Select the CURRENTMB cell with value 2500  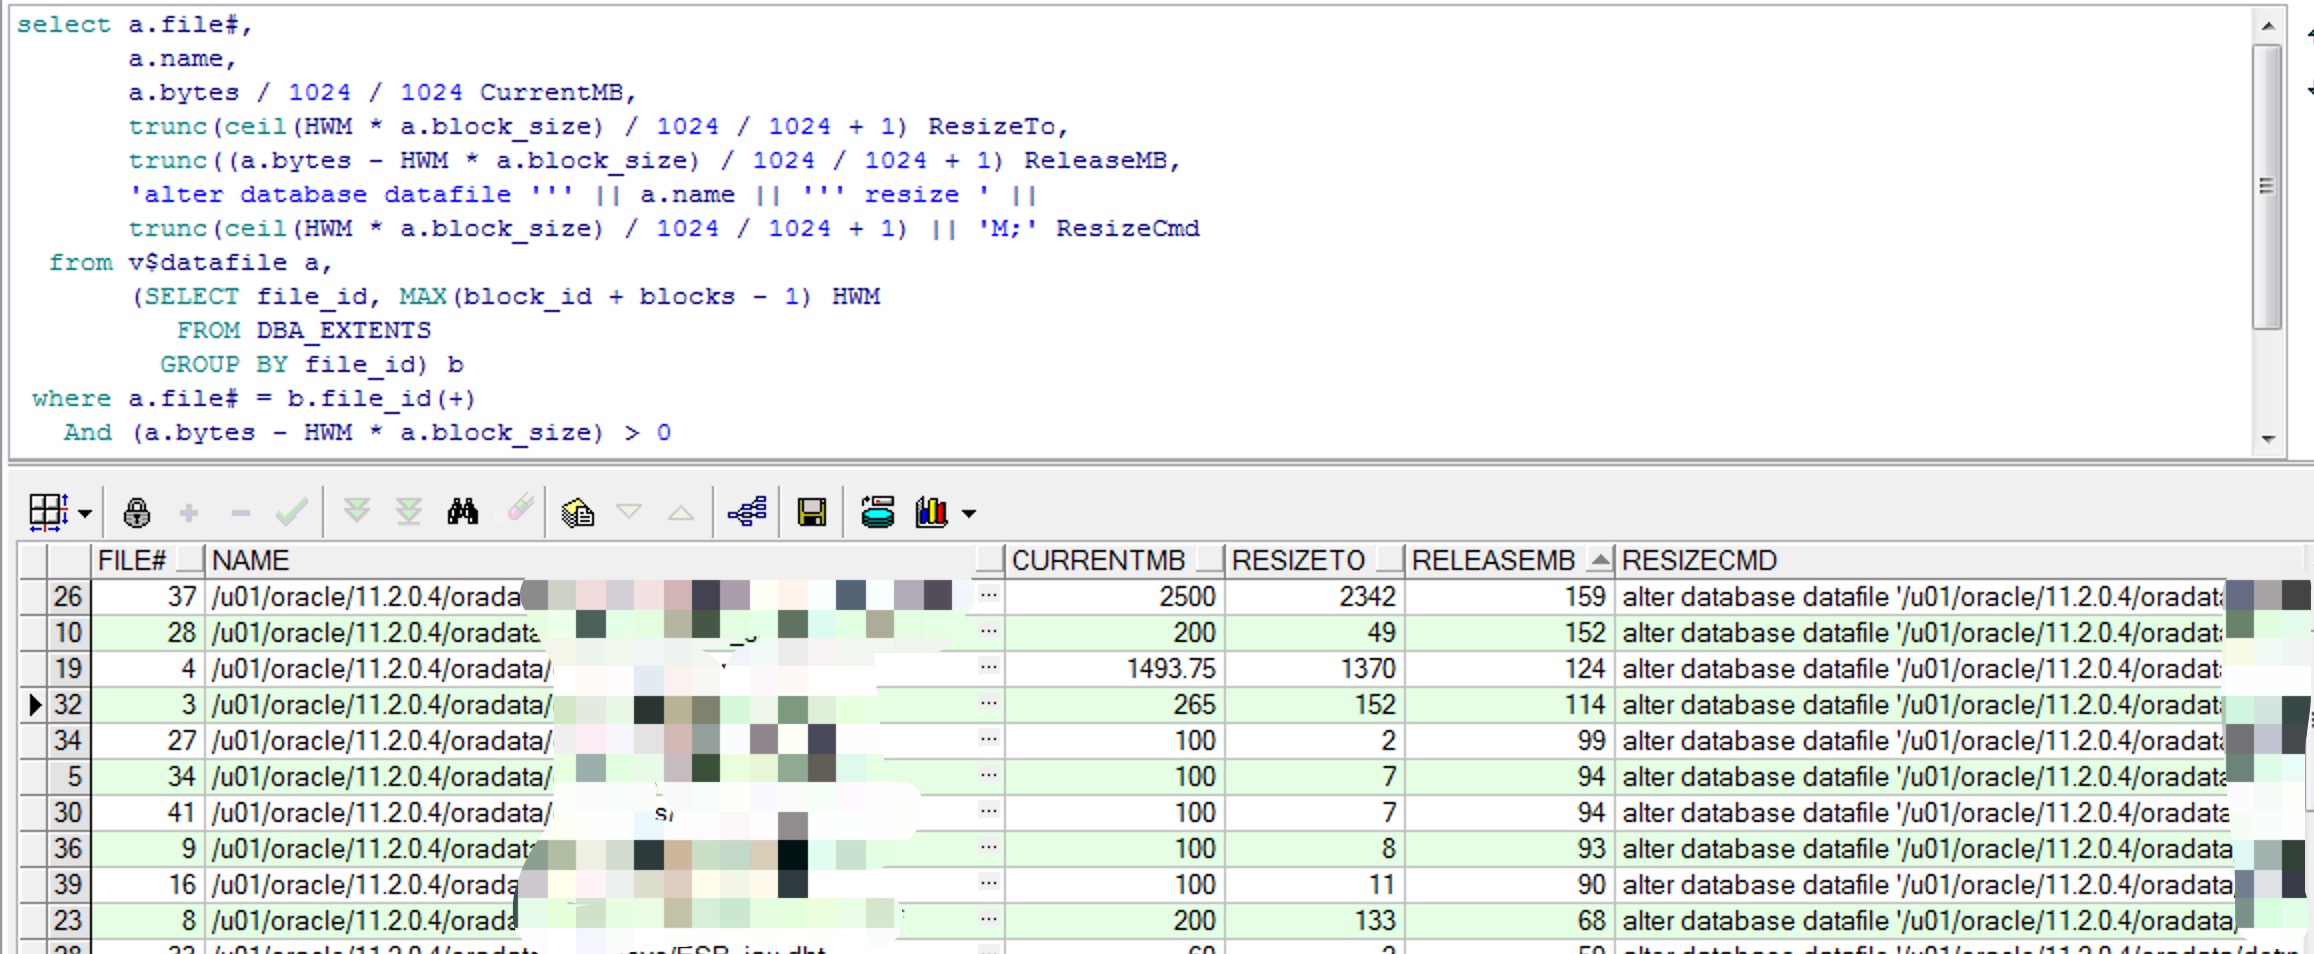pyautogui.click(x=1115, y=596)
